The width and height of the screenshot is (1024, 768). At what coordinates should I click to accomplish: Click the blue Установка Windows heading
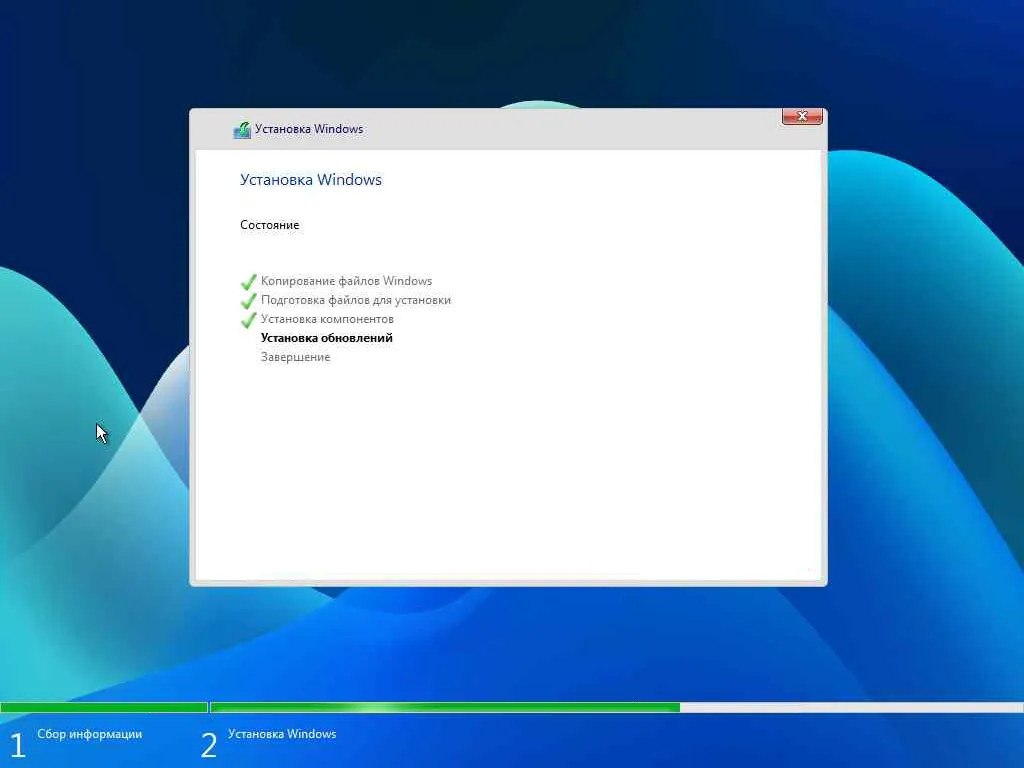pos(310,180)
